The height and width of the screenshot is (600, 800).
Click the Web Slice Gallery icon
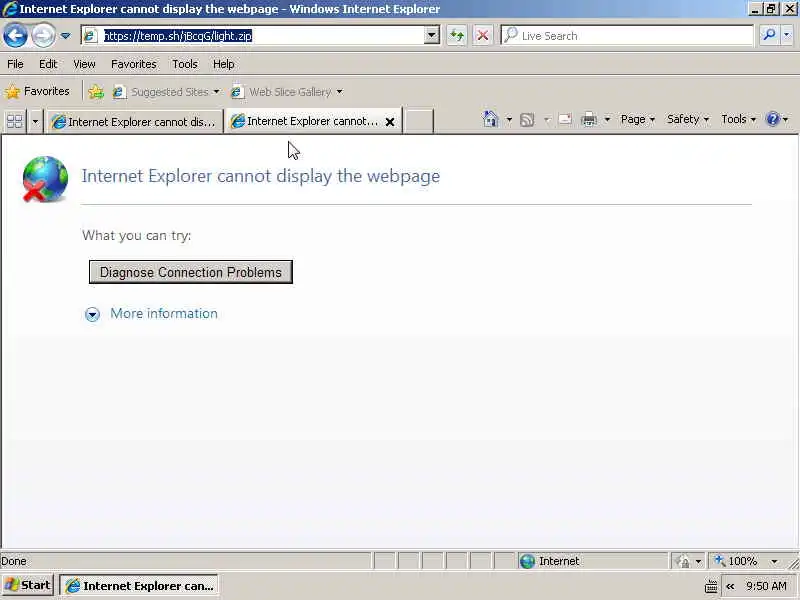[236, 92]
